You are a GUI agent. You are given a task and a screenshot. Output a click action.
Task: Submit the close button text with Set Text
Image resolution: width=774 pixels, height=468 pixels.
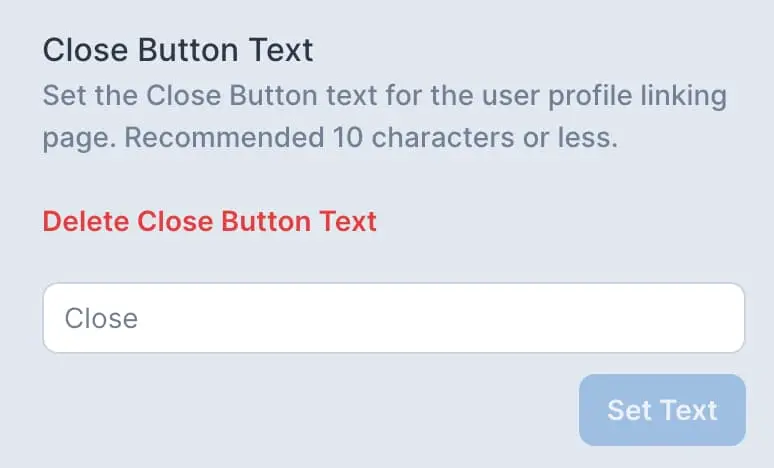click(x=662, y=410)
